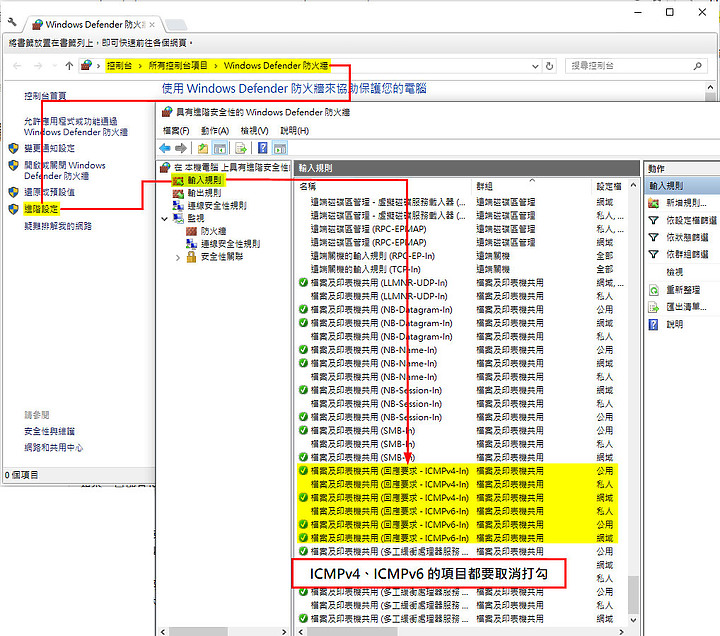Select 連線安全性規則 under 監視

pos(230,244)
